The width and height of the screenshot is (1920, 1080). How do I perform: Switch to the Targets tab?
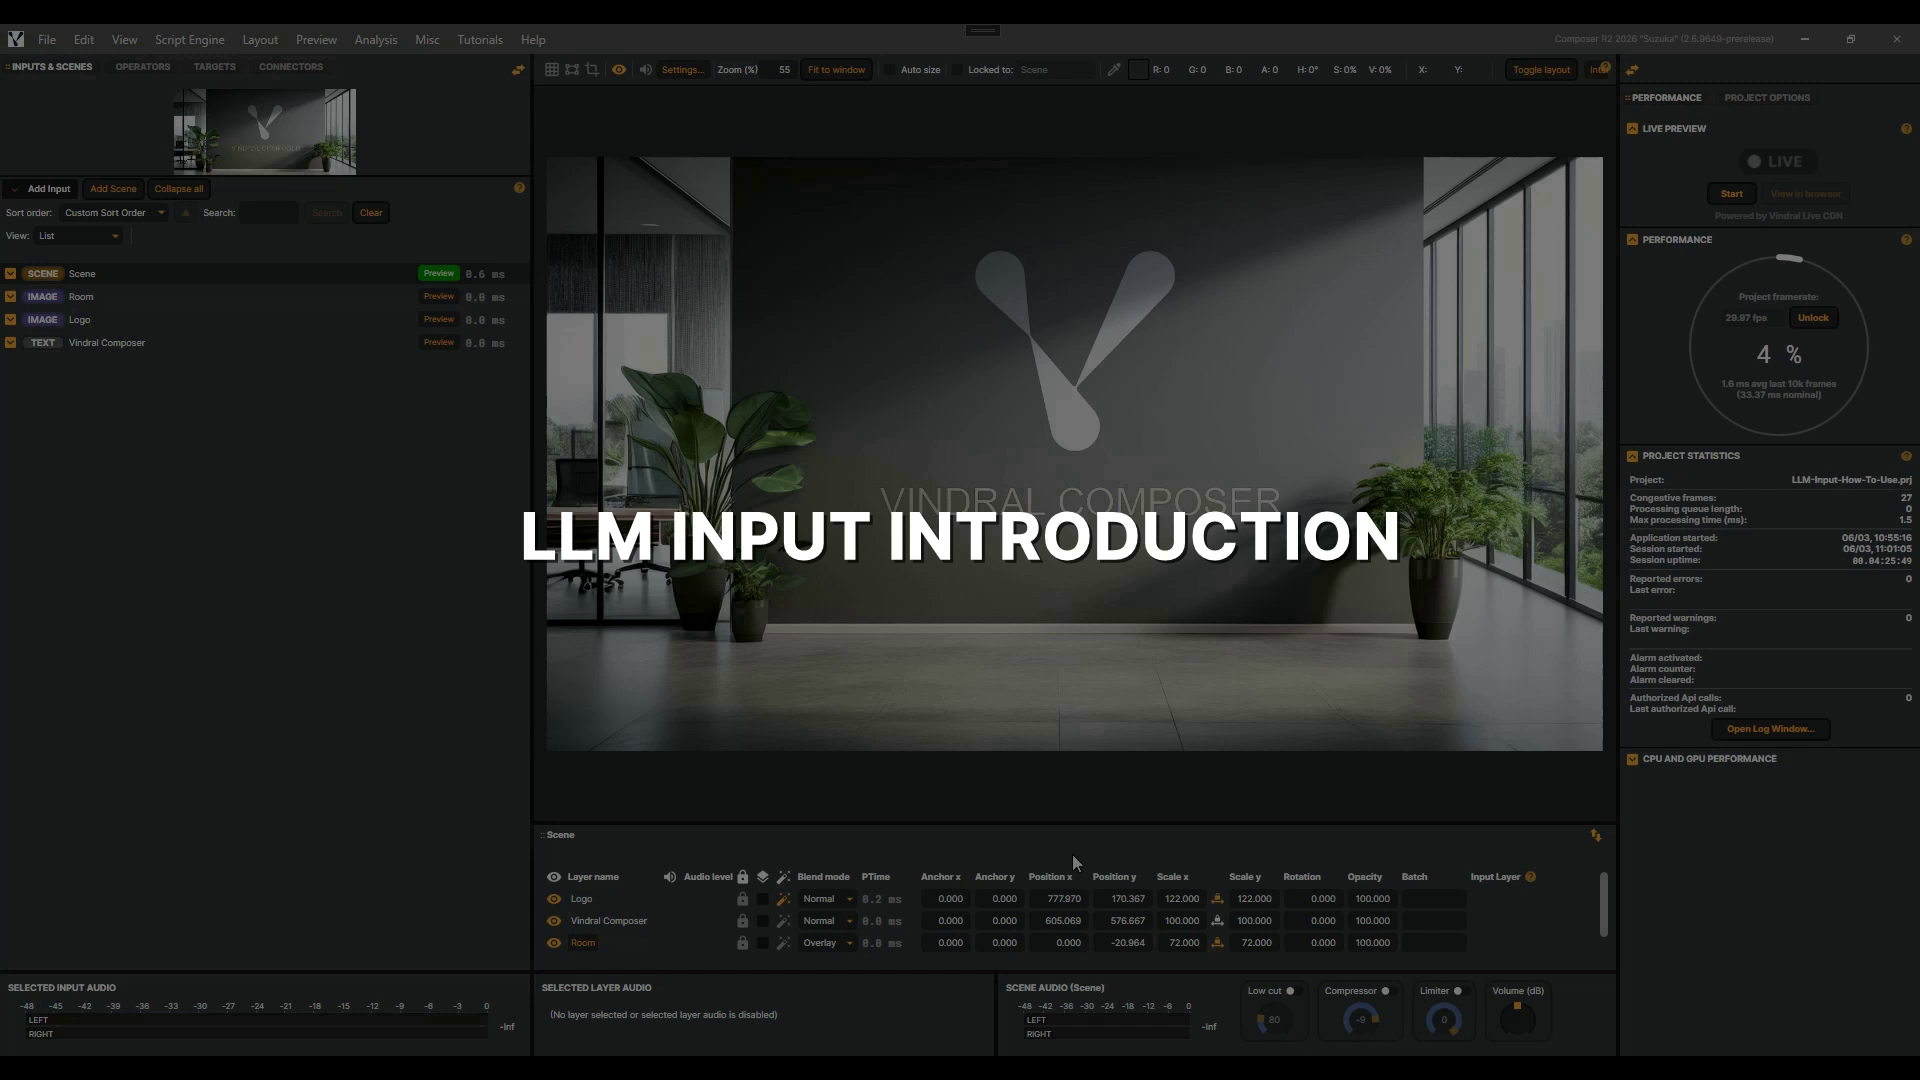215,67
